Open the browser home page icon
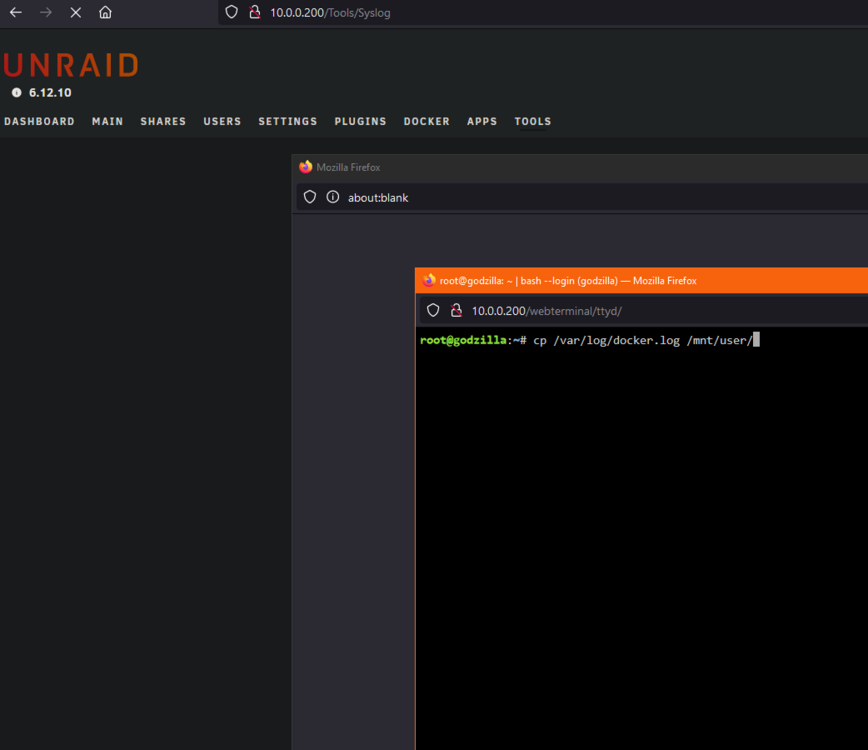Screen dimensions: 868x750 [105, 12]
